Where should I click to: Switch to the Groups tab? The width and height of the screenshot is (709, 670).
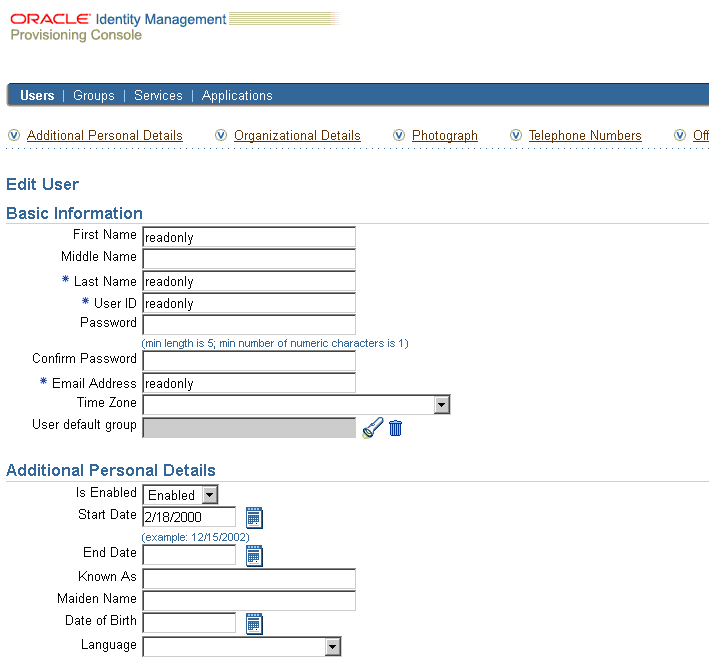(x=94, y=96)
